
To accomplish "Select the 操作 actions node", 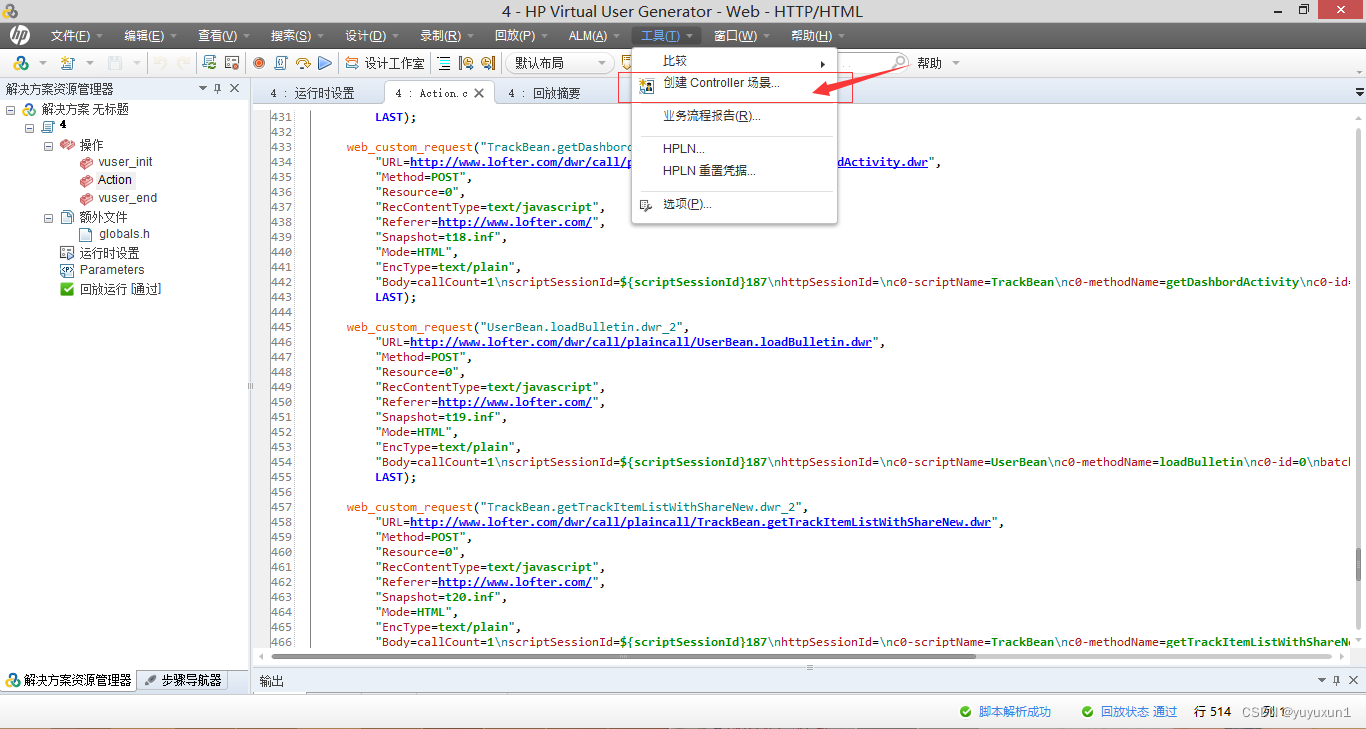I will coord(91,145).
